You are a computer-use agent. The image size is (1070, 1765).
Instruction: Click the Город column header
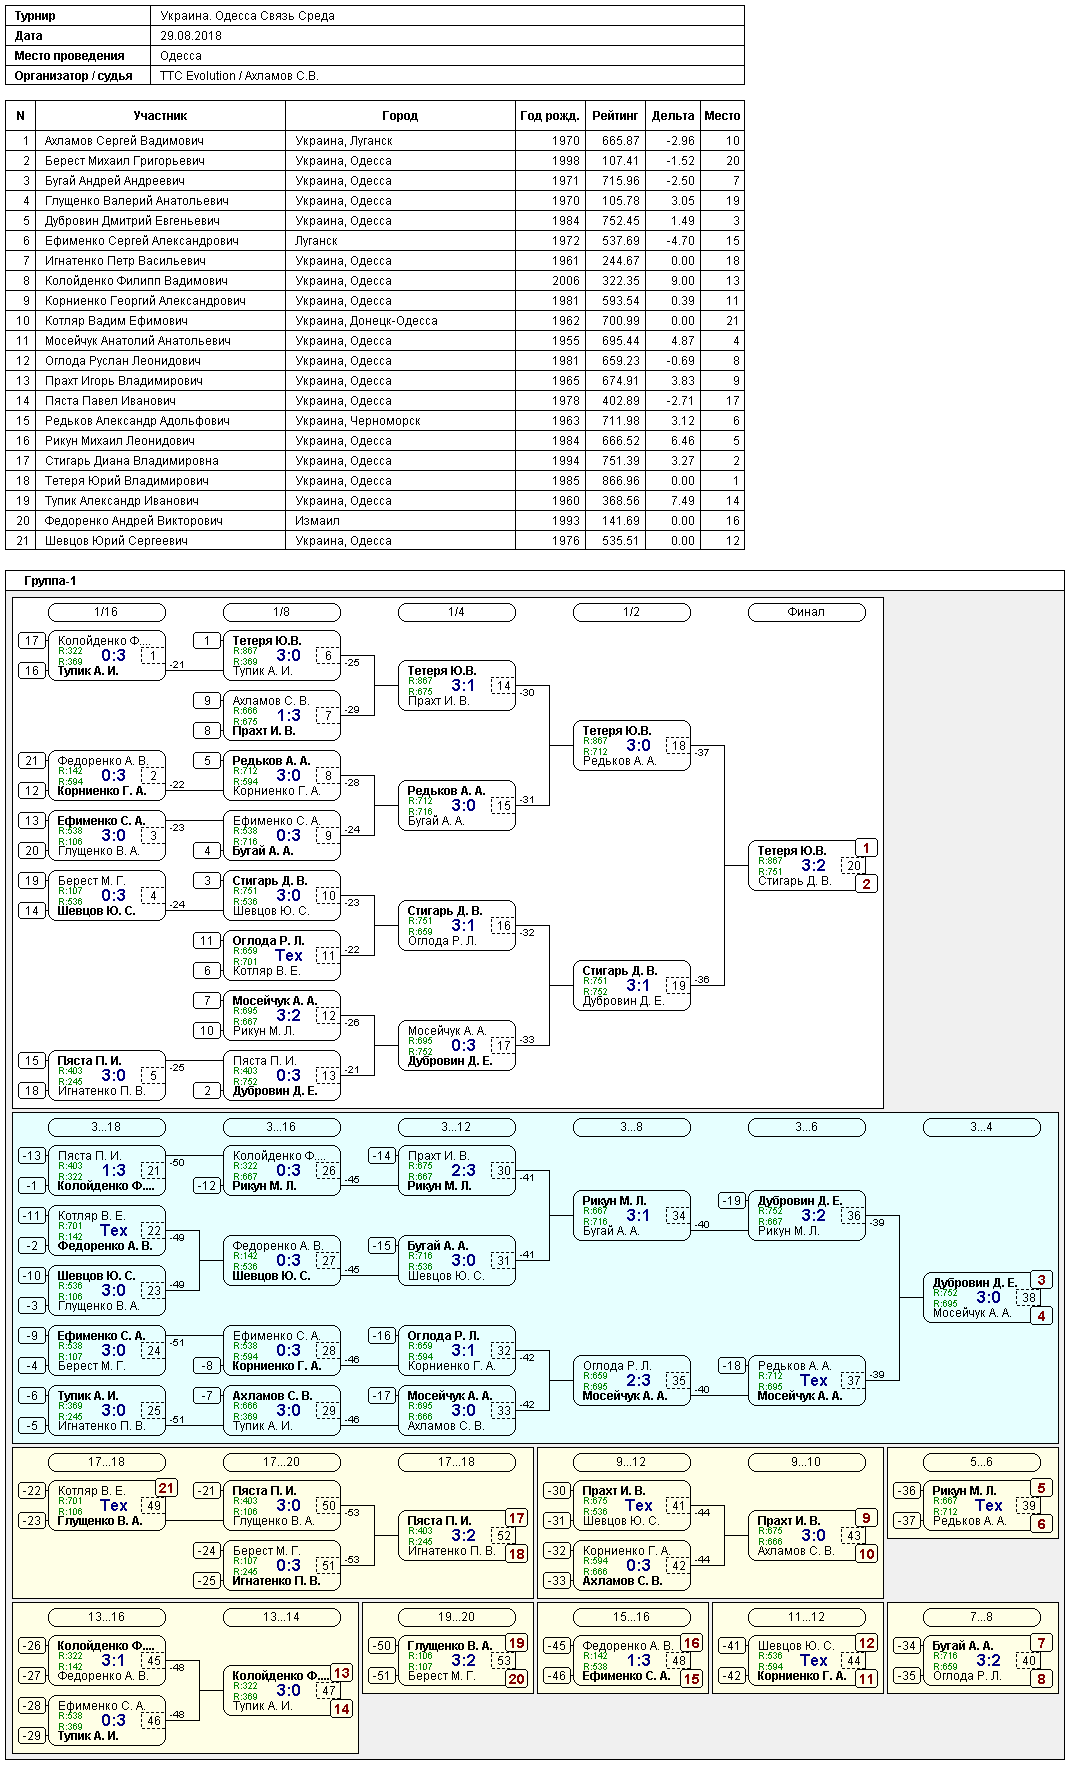click(400, 116)
